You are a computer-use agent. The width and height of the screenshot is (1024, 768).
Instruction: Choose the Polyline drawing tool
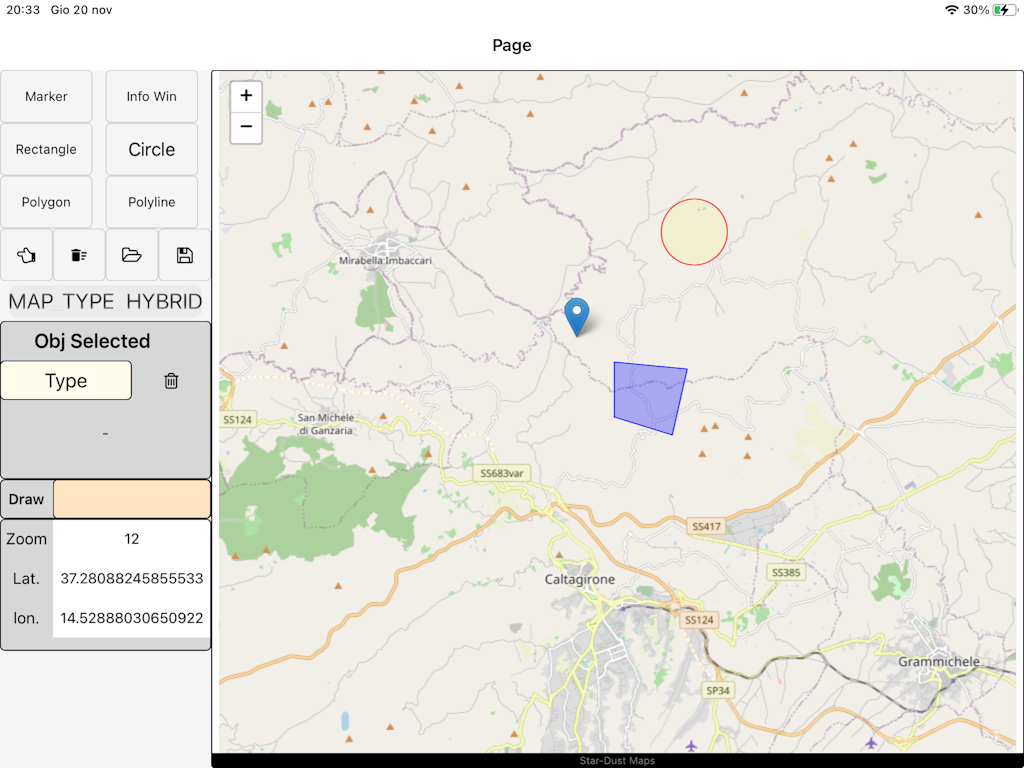(x=152, y=202)
